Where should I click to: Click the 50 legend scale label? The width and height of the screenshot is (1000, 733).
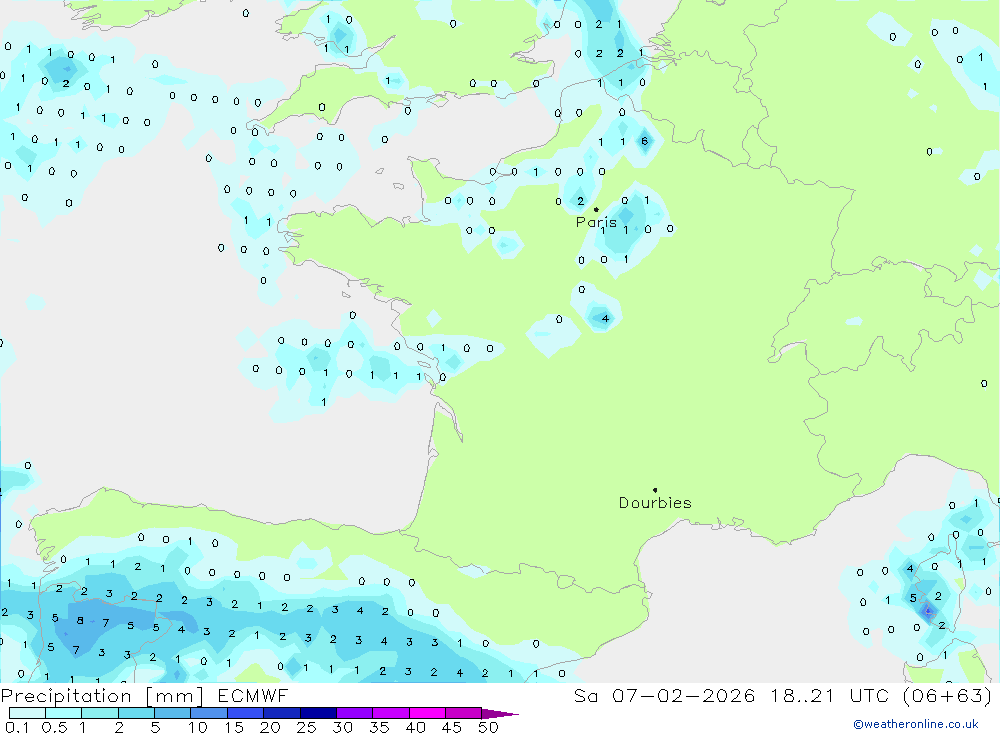point(489,727)
